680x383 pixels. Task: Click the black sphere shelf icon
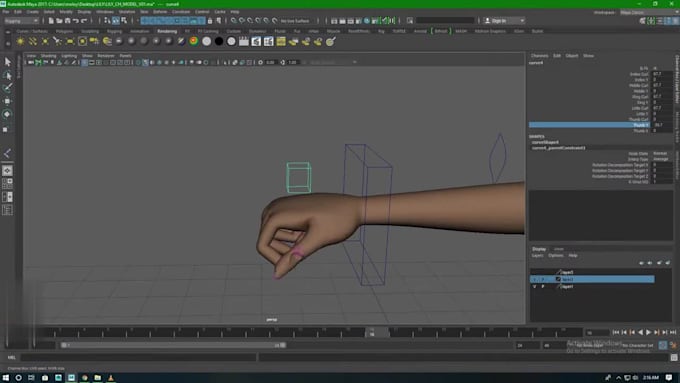pyautogui.click(x=219, y=41)
